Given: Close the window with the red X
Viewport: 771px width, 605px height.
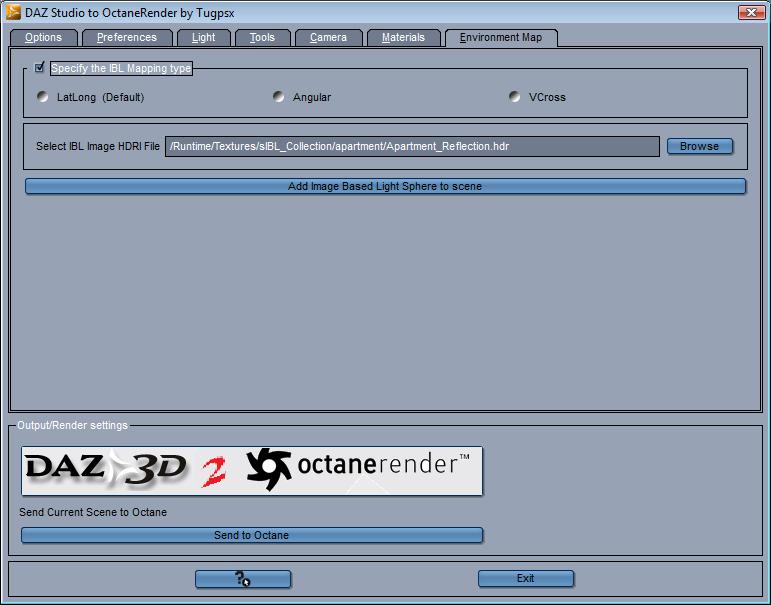Looking at the screenshot, I should [751, 12].
